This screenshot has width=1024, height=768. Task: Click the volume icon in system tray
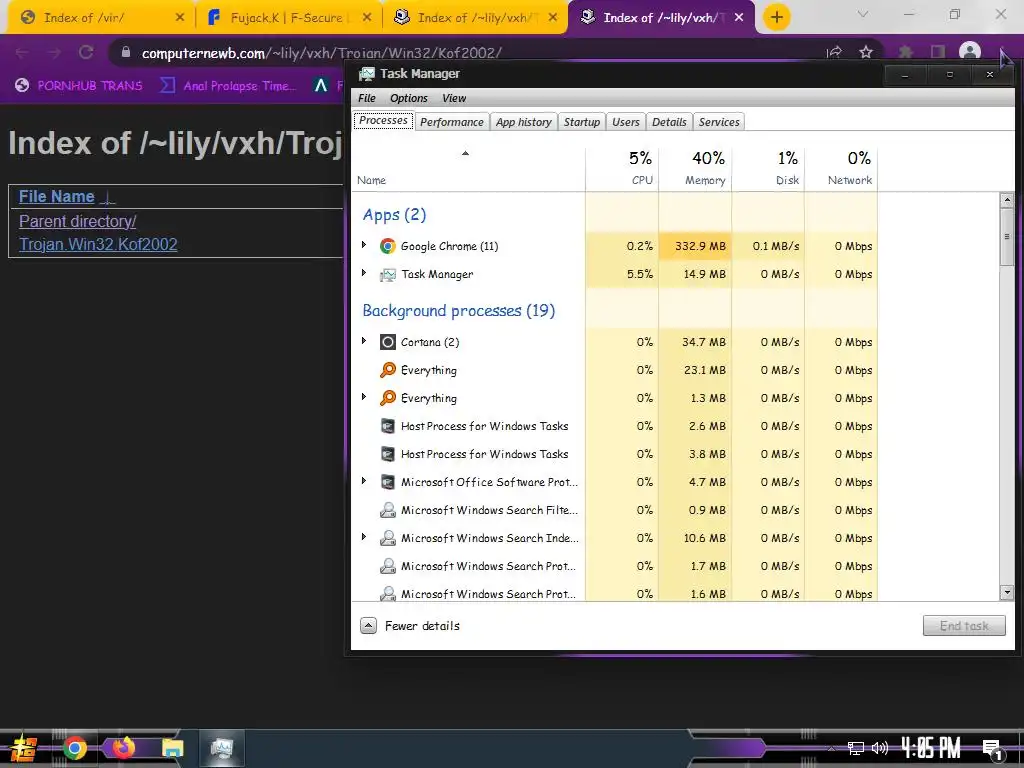(x=880, y=748)
